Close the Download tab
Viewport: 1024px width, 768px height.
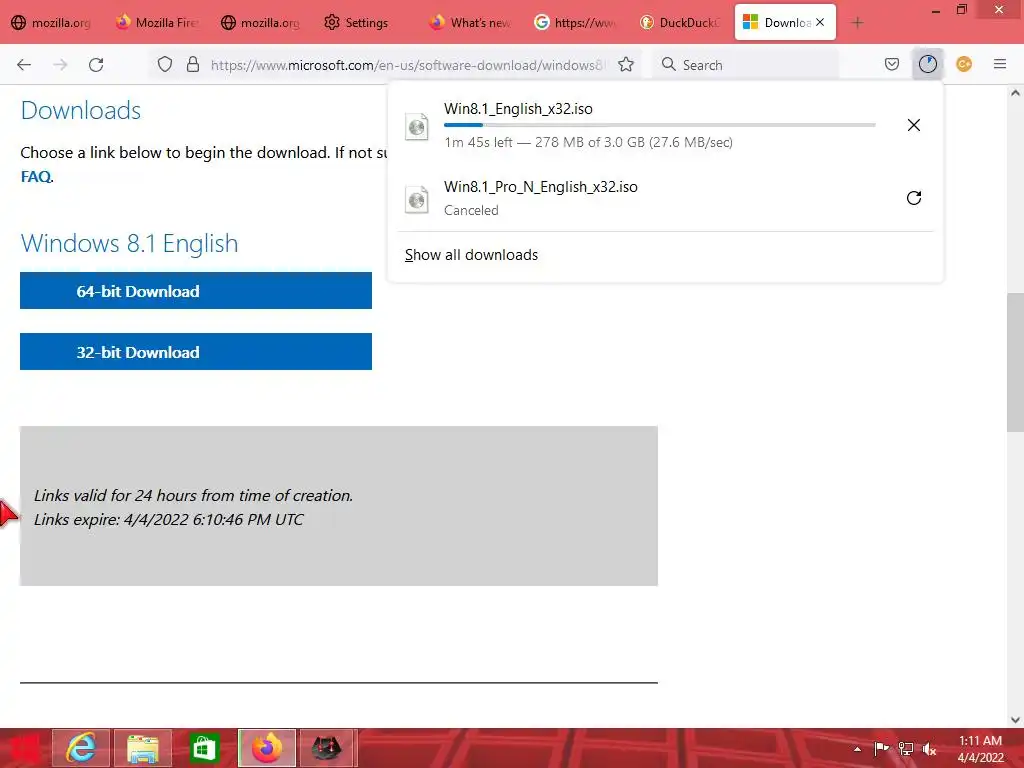pos(820,22)
